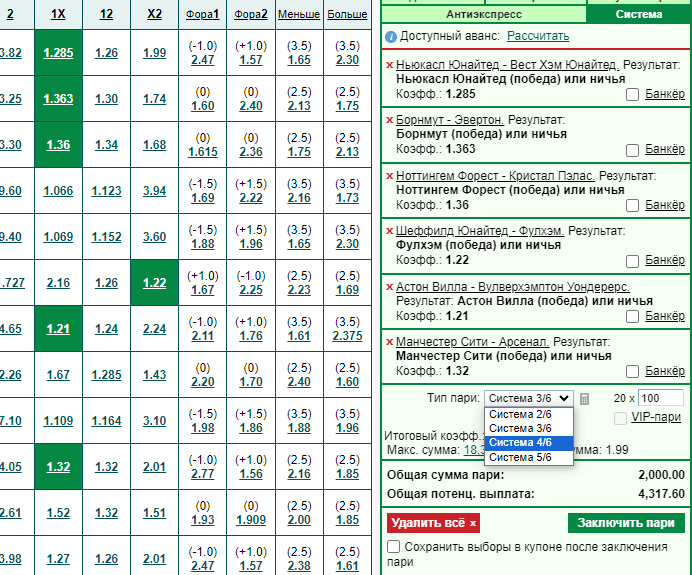
Task: Open the Ньюкасл Юнайтед - Вест Хэм Юнайтед match link
Action: 508,65
